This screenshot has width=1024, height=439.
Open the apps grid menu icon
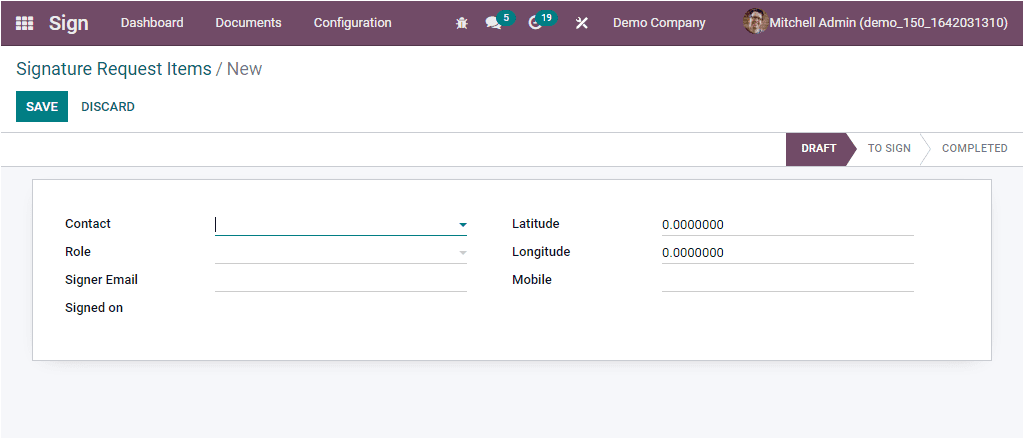click(x=24, y=23)
